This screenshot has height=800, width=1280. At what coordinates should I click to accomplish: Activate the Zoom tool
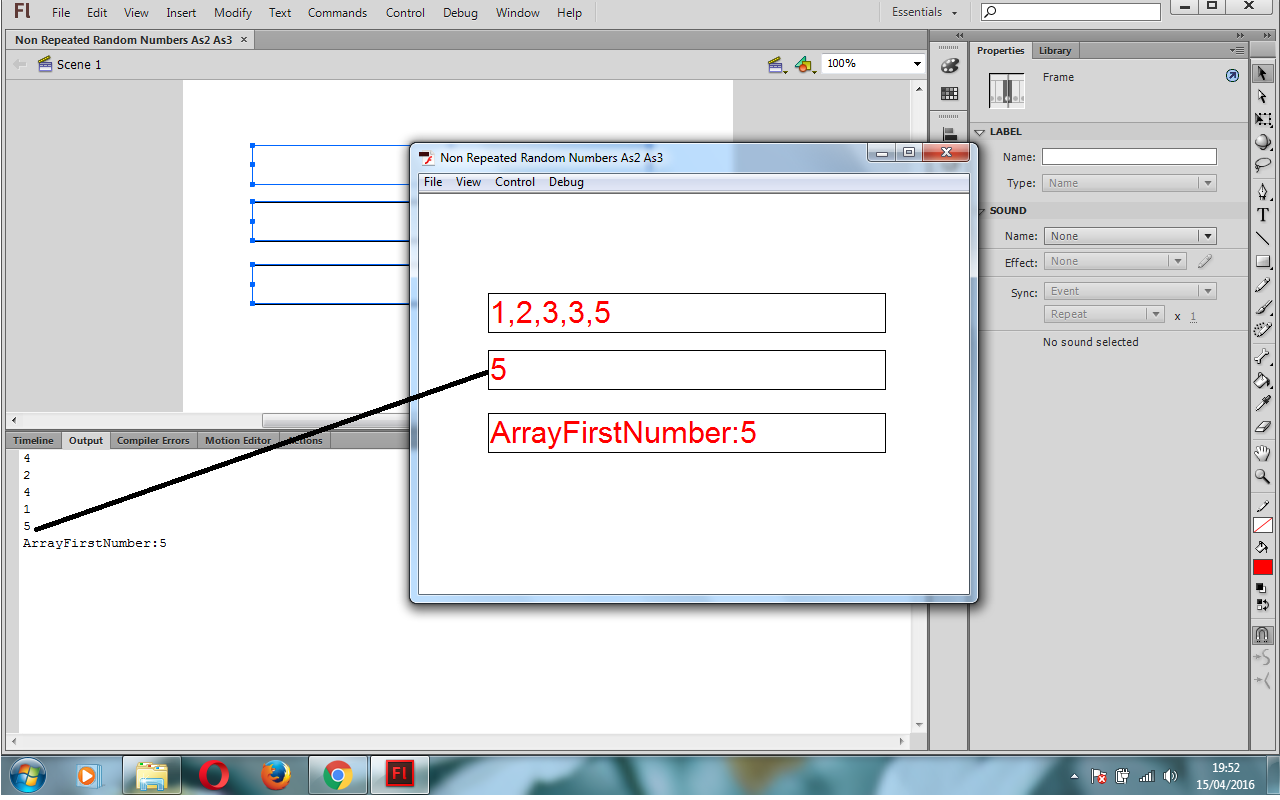[x=1262, y=477]
